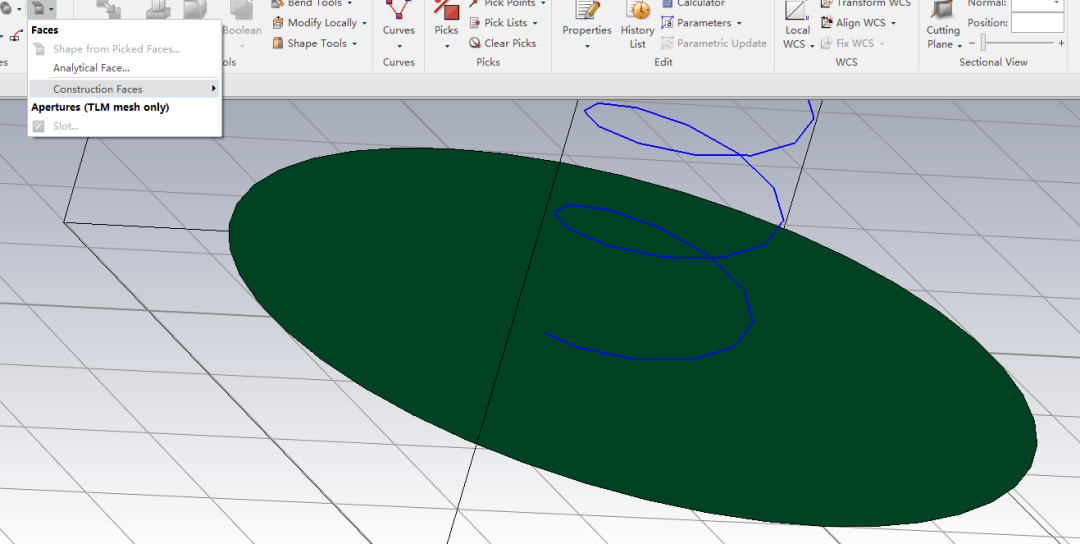Click the Clear Picks button
The height and width of the screenshot is (544, 1080).
(x=503, y=43)
